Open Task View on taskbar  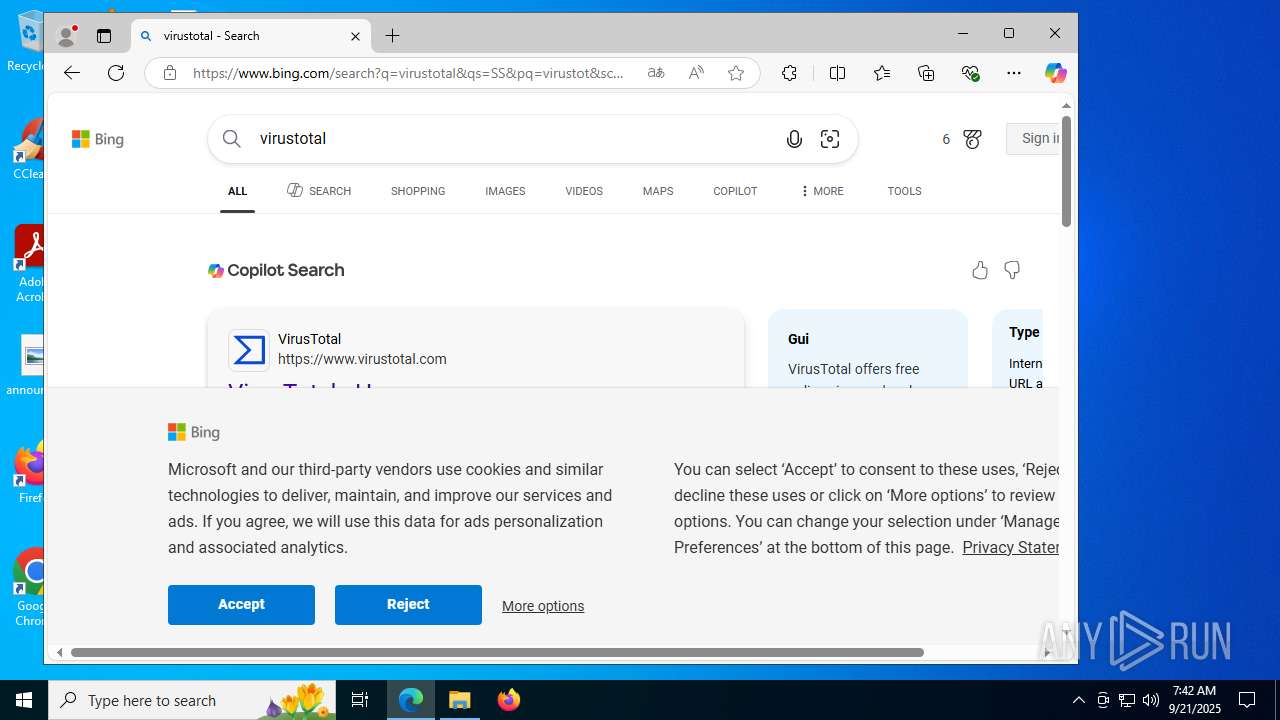360,700
